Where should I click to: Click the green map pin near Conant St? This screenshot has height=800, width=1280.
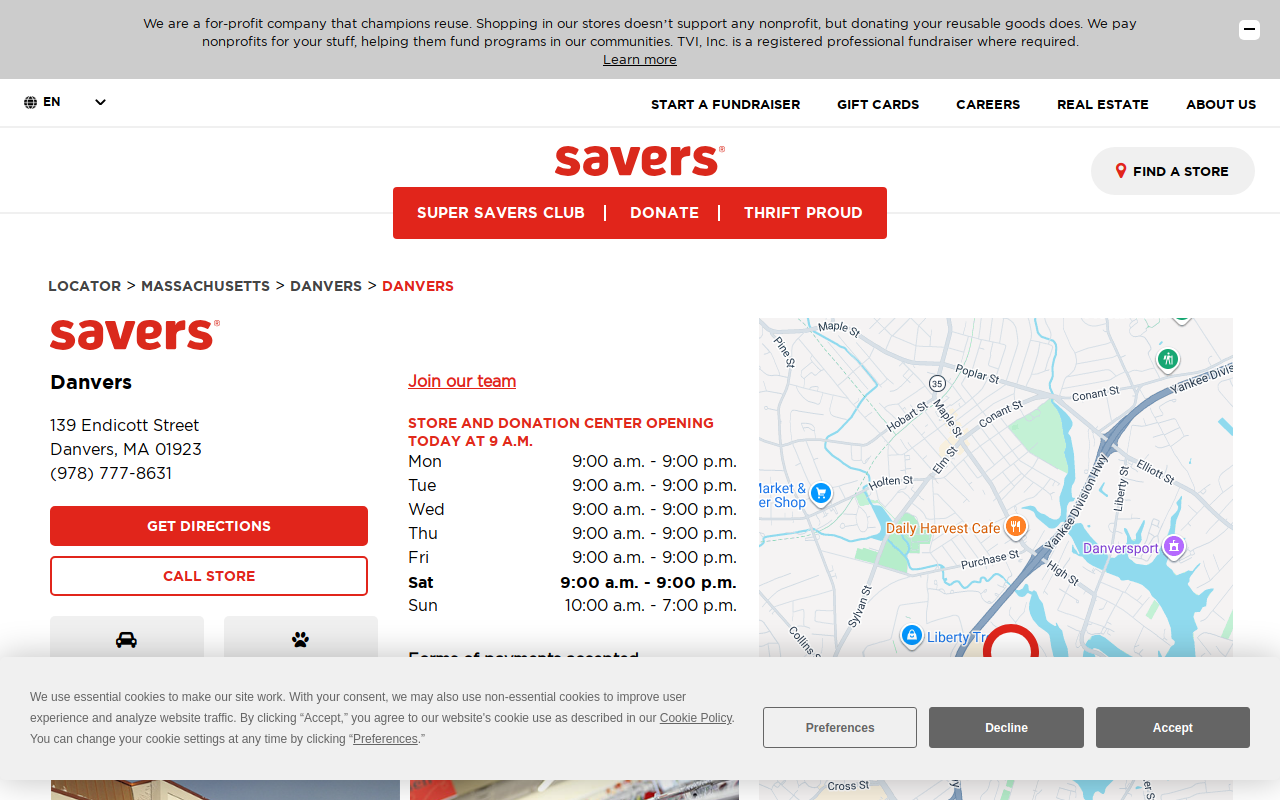(x=1167, y=358)
